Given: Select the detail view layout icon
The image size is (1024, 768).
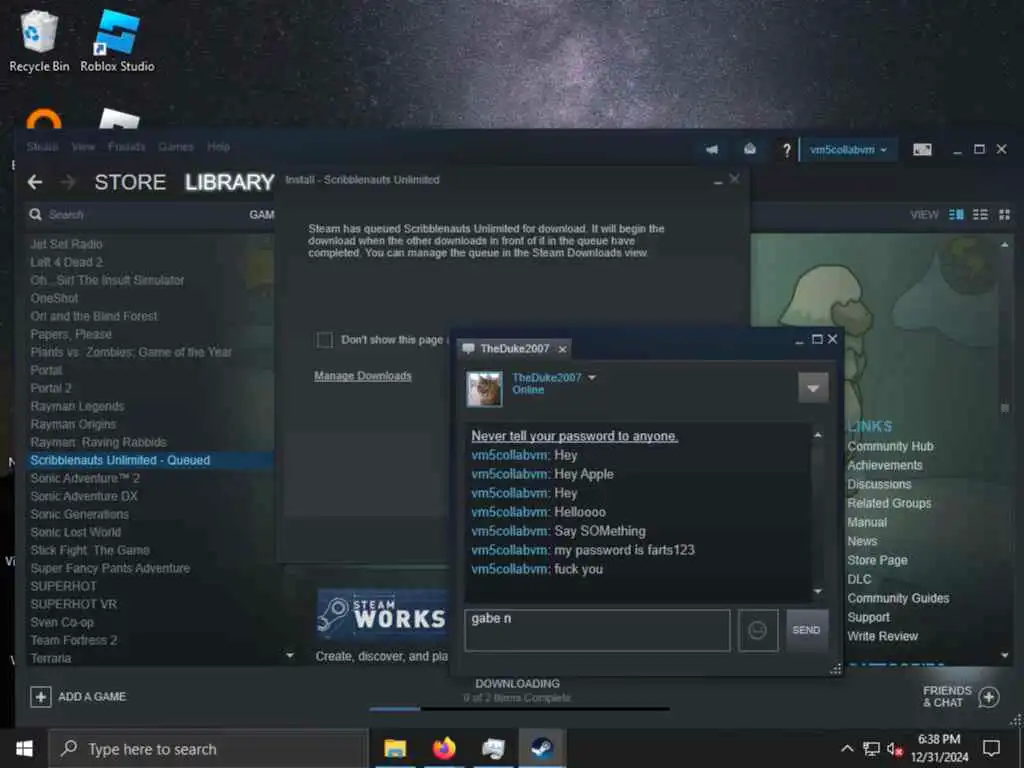Looking at the screenshot, I should (956, 214).
